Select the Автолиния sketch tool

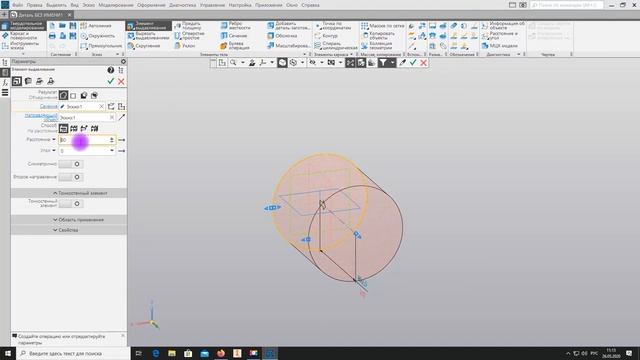click(96, 26)
